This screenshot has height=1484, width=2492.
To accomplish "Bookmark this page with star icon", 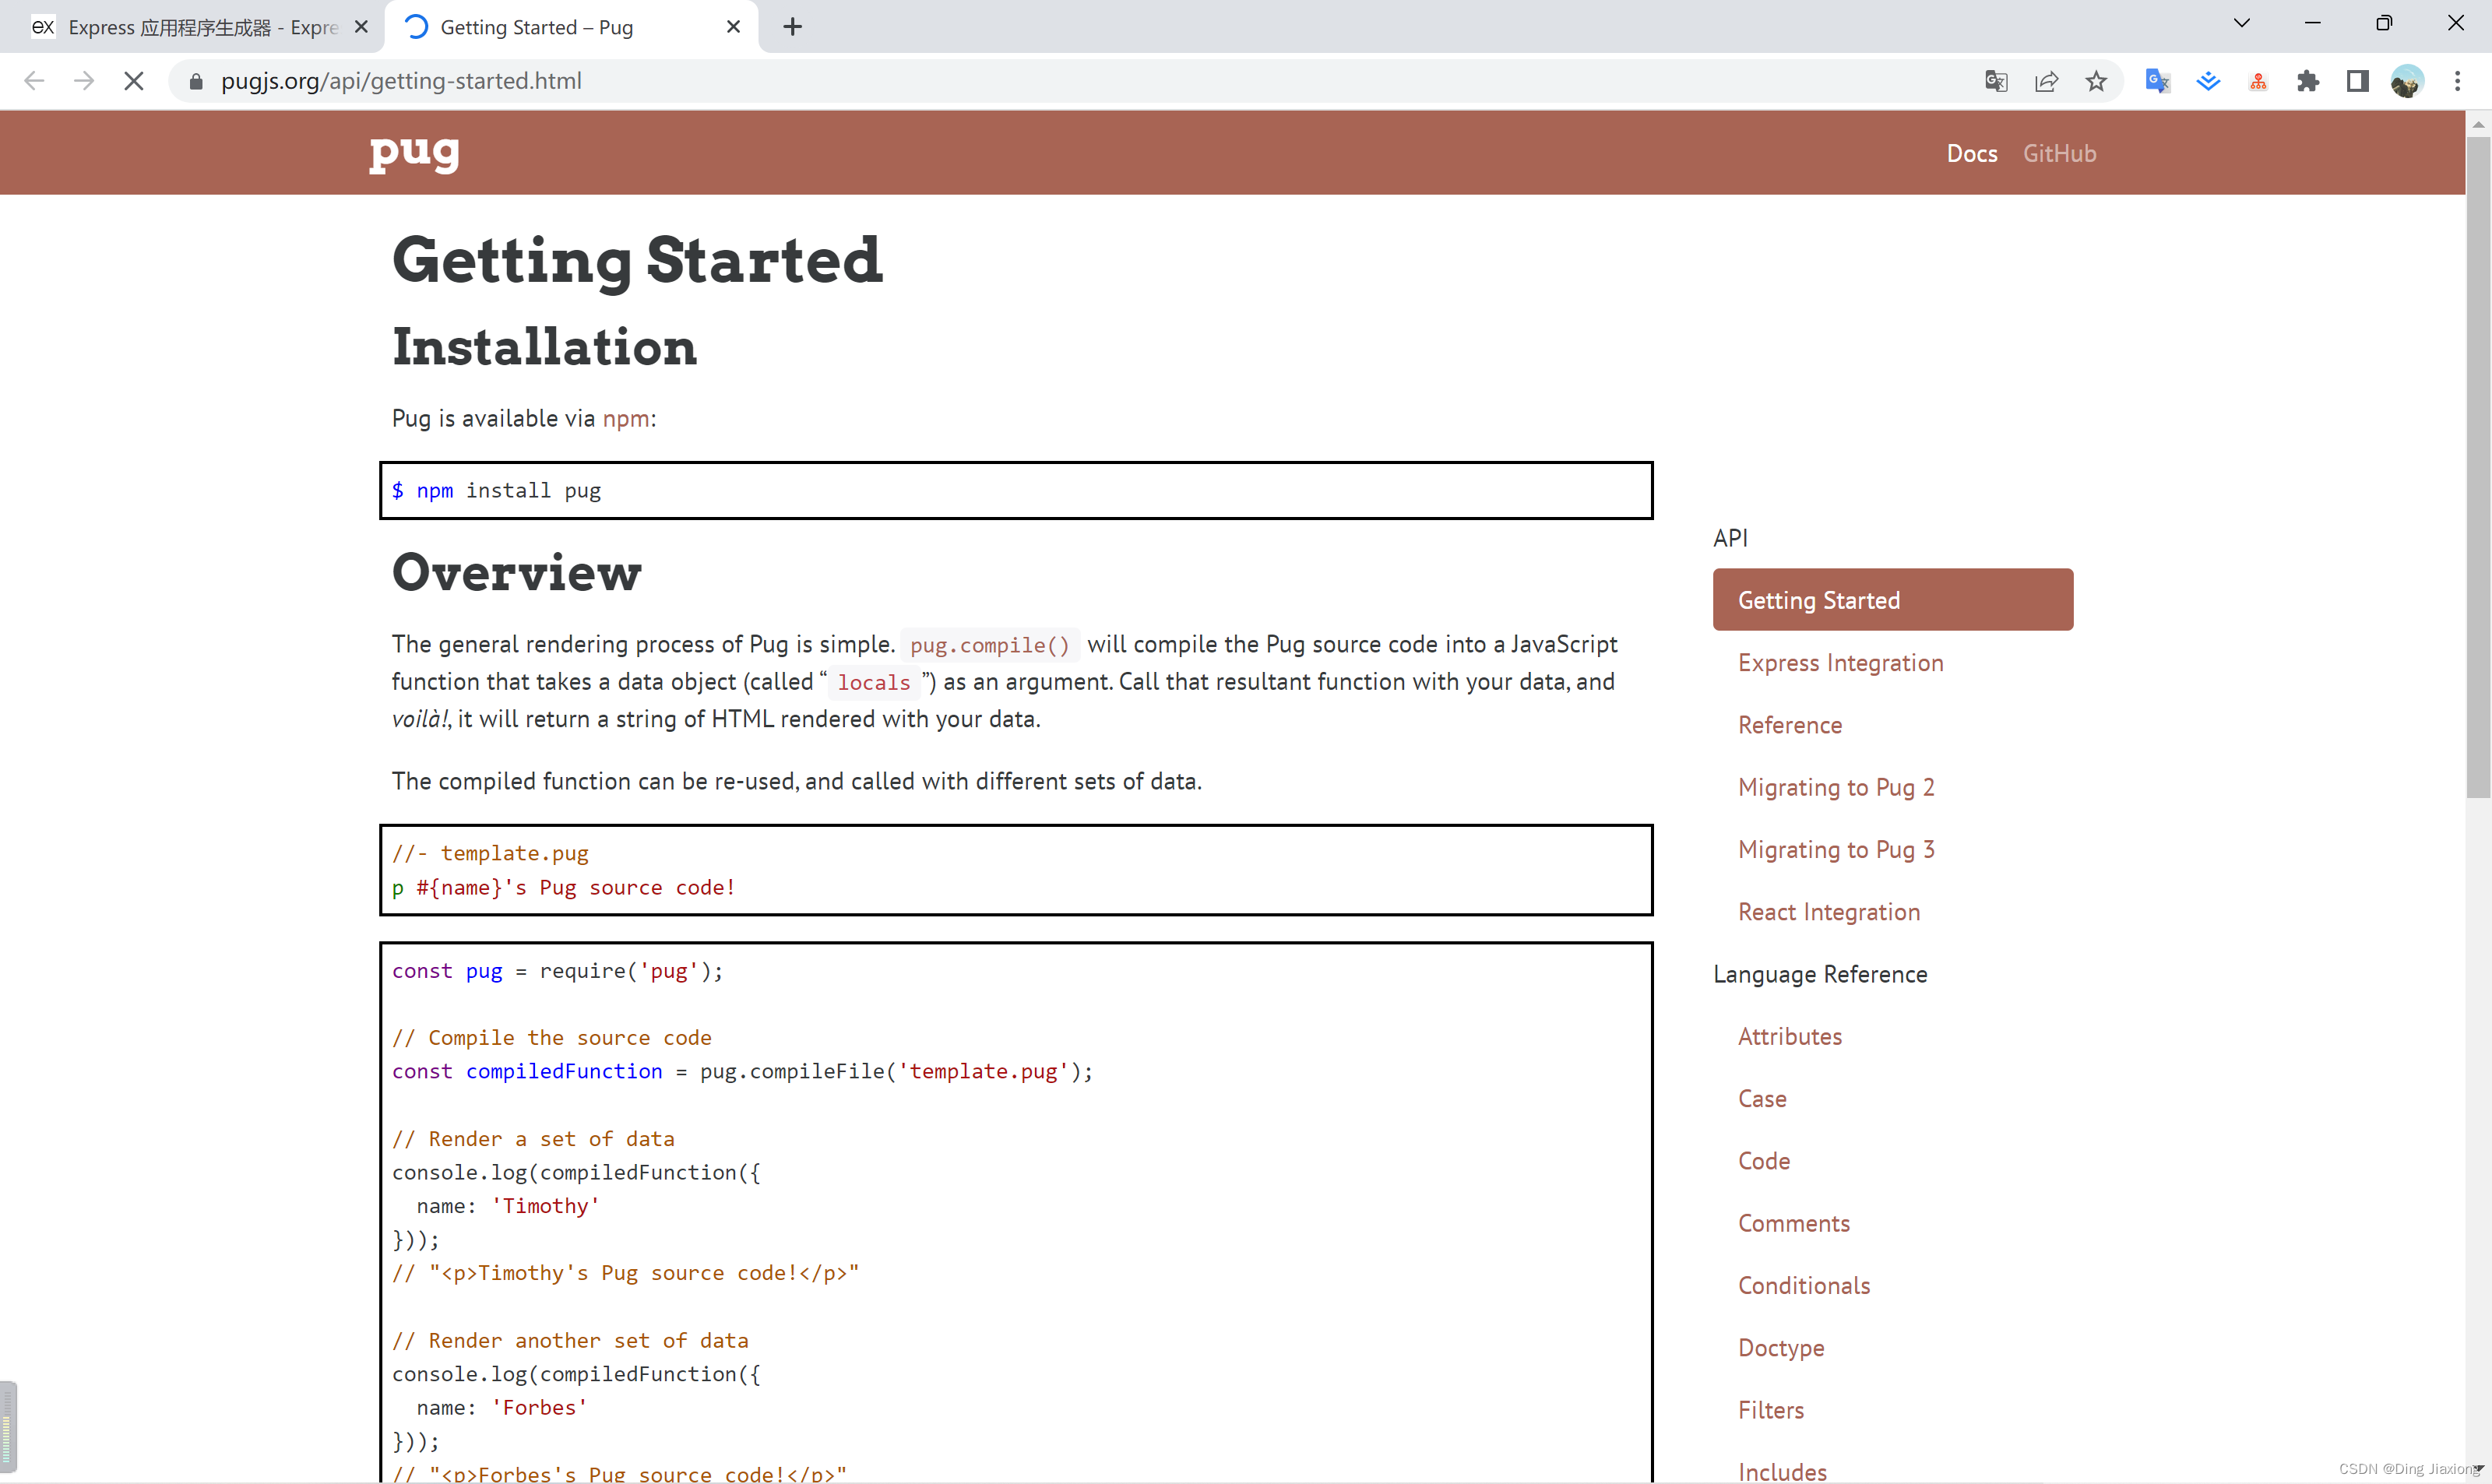I will point(2096,81).
